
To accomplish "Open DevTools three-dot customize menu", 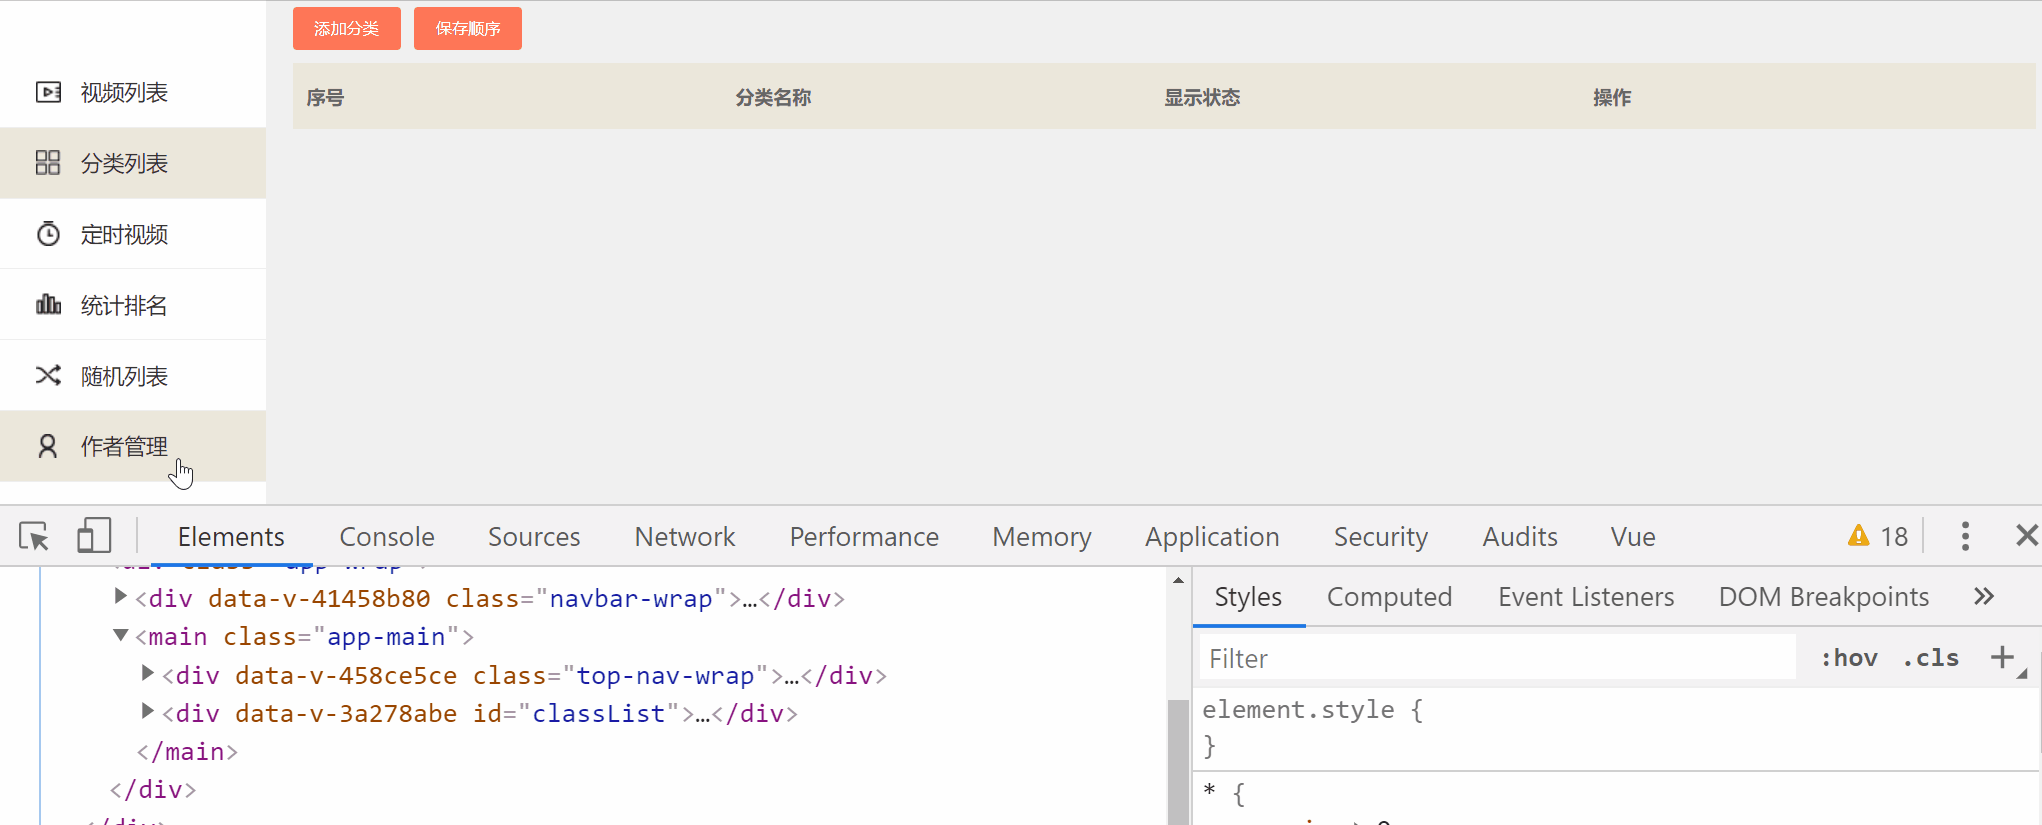I will click(1965, 537).
